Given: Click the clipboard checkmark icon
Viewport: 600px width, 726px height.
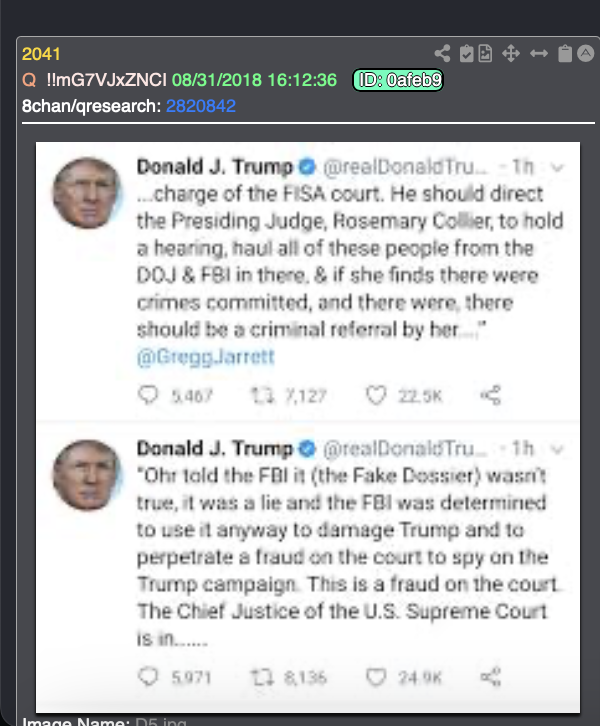Looking at the screenshot, I should (466, 54).
